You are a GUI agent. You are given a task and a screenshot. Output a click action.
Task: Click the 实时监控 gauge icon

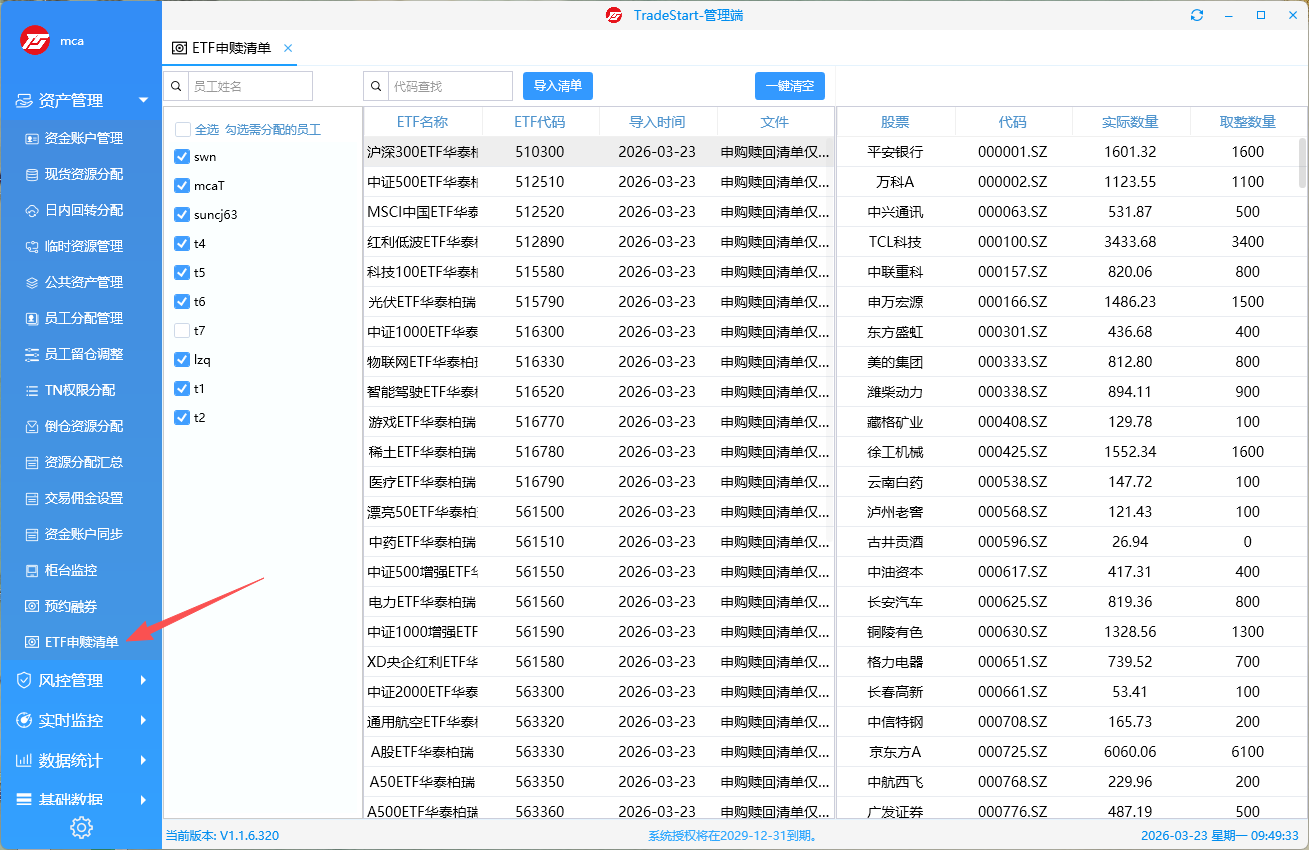tap(23, 720)
